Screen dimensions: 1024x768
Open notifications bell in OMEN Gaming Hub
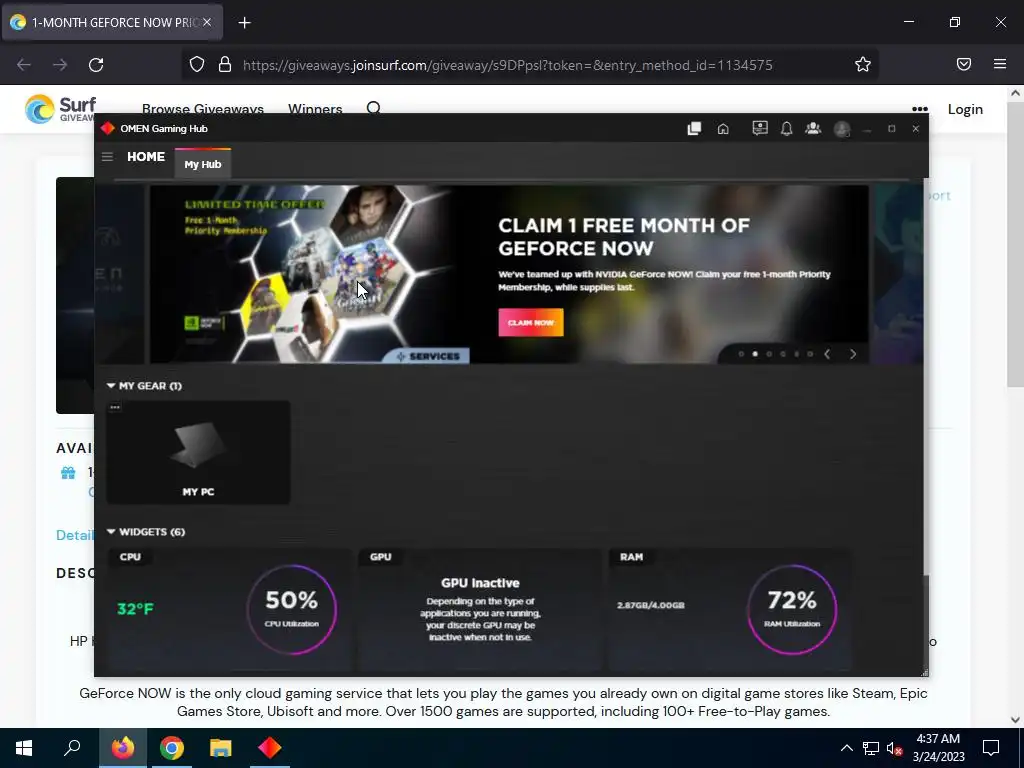[x=786, y=129]
